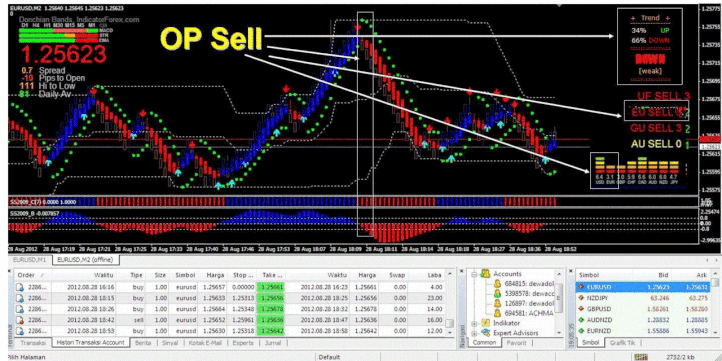
Task: Switch to the EURUSD,M1 chart tab
Action: (30, 260)
